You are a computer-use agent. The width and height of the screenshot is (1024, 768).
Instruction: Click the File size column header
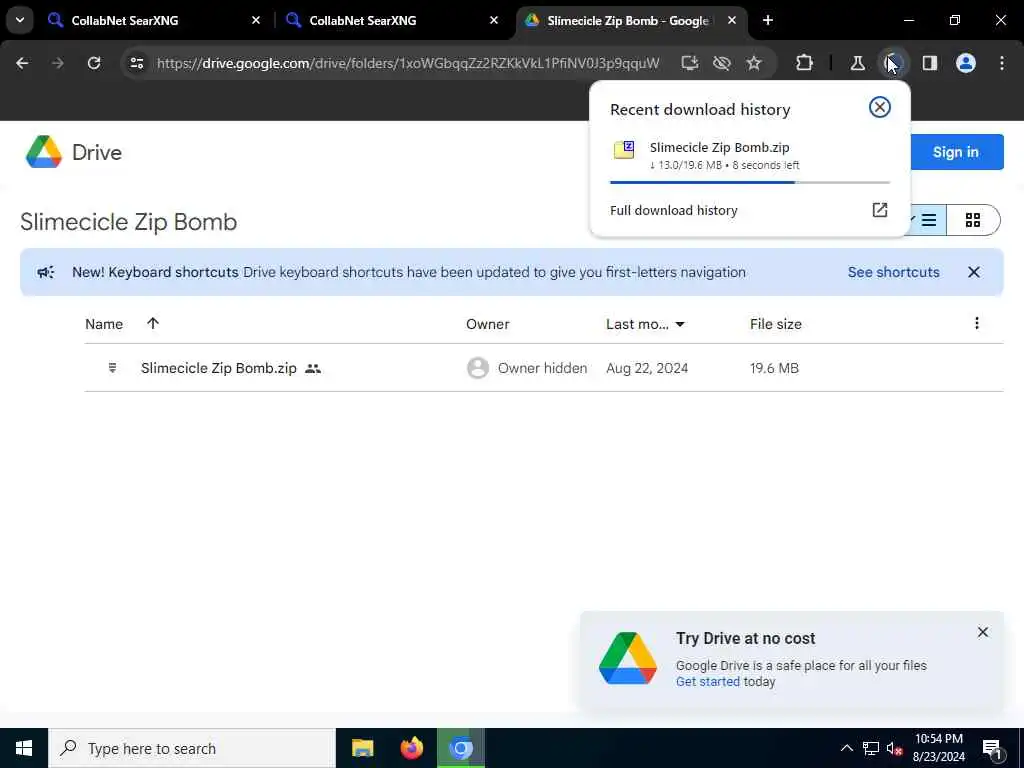(775, 324)
